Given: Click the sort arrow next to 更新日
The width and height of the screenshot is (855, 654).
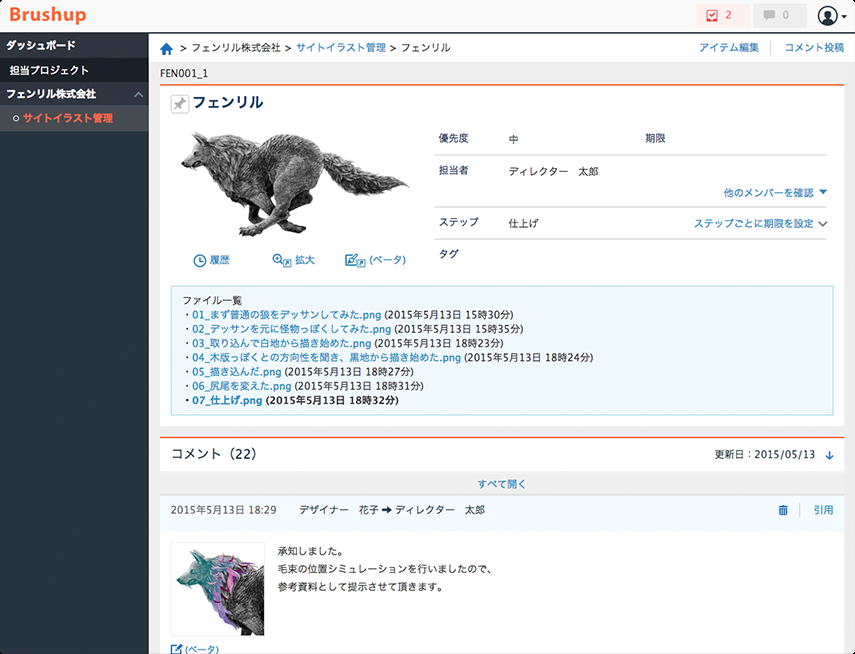Looking at the screenshot, I should pyautogui.click(x=829, y=455).
